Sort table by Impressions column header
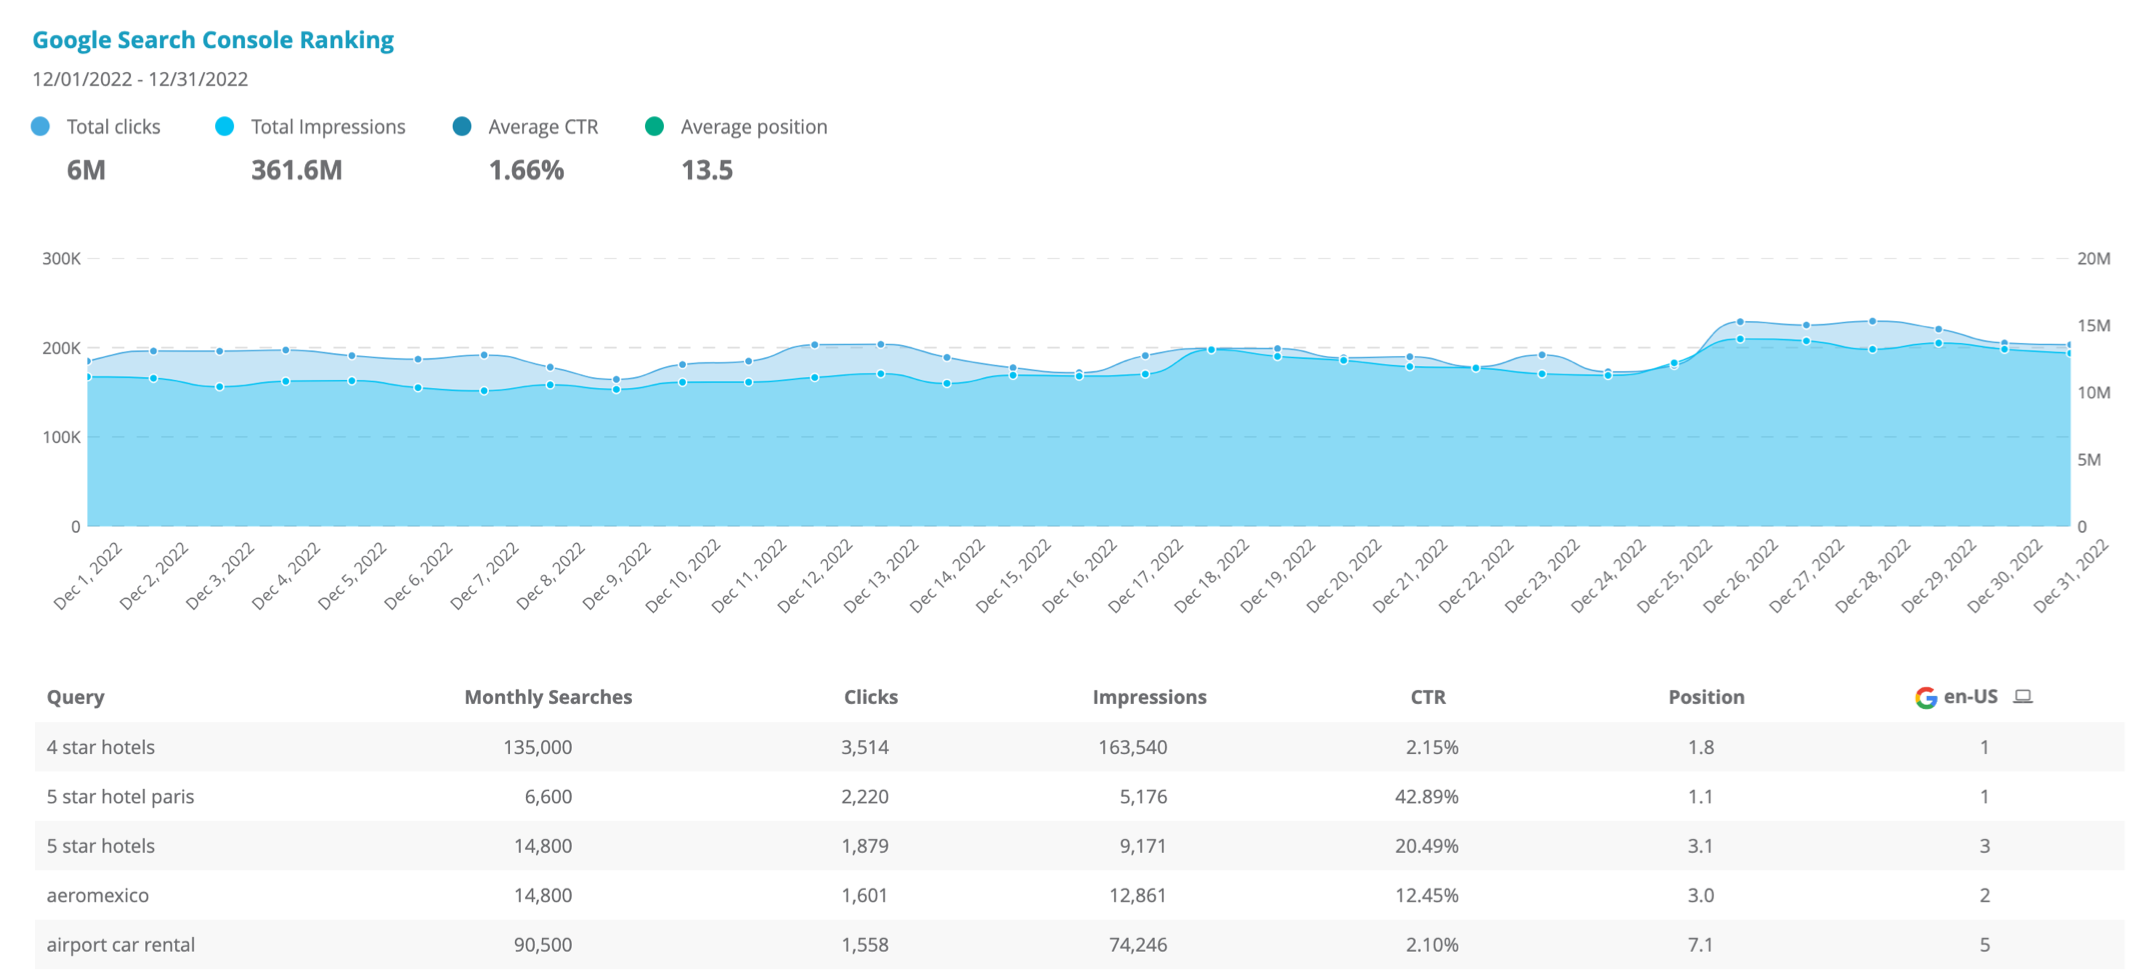Image resolution: width=2132 pixels, height=976 pixels. point(1149,697)
